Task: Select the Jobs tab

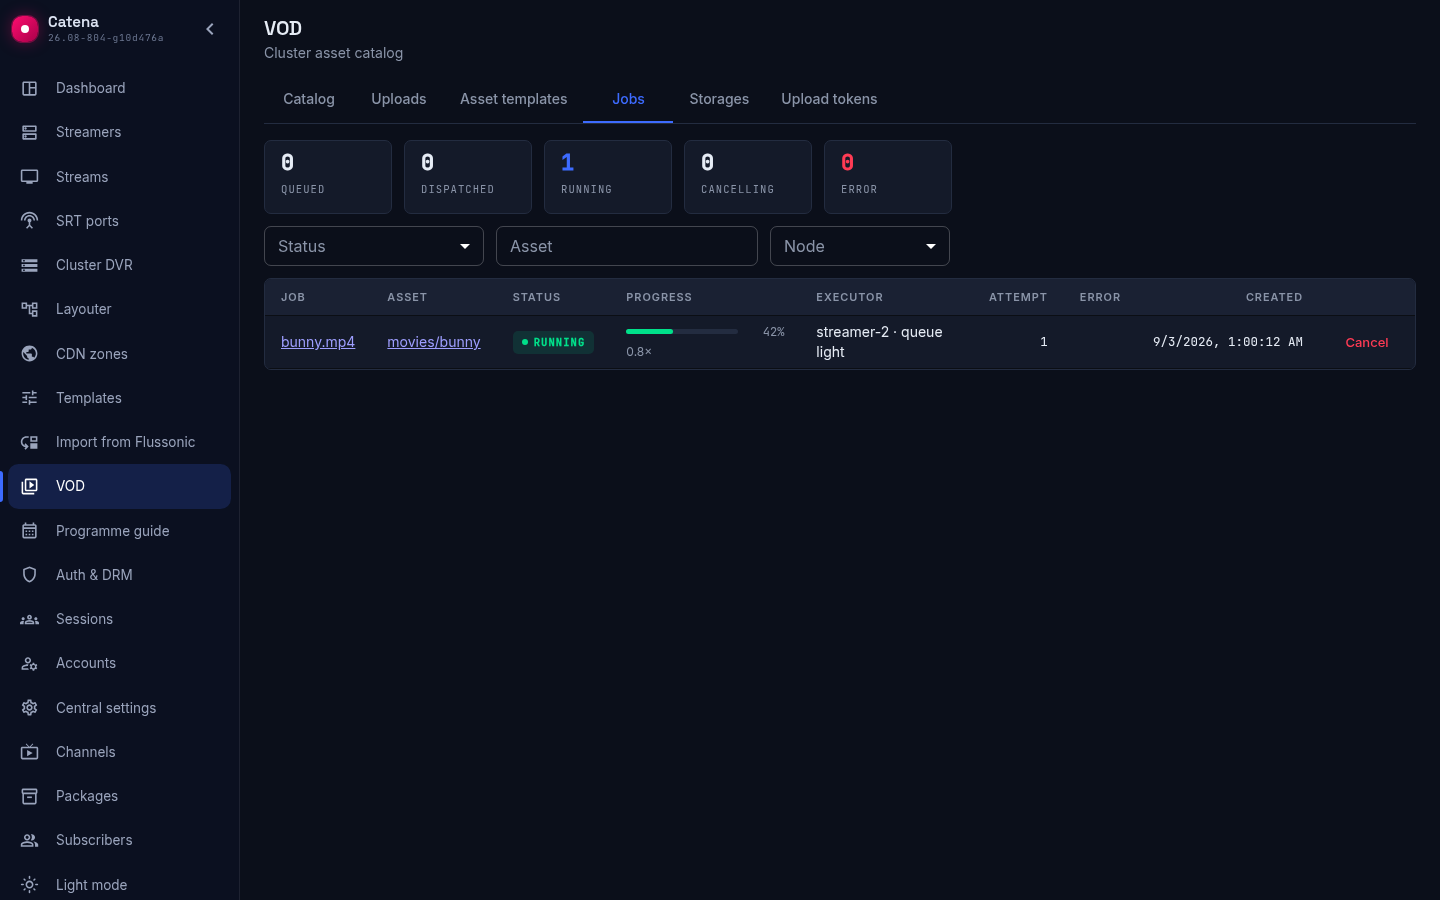Action: point(628,99)
